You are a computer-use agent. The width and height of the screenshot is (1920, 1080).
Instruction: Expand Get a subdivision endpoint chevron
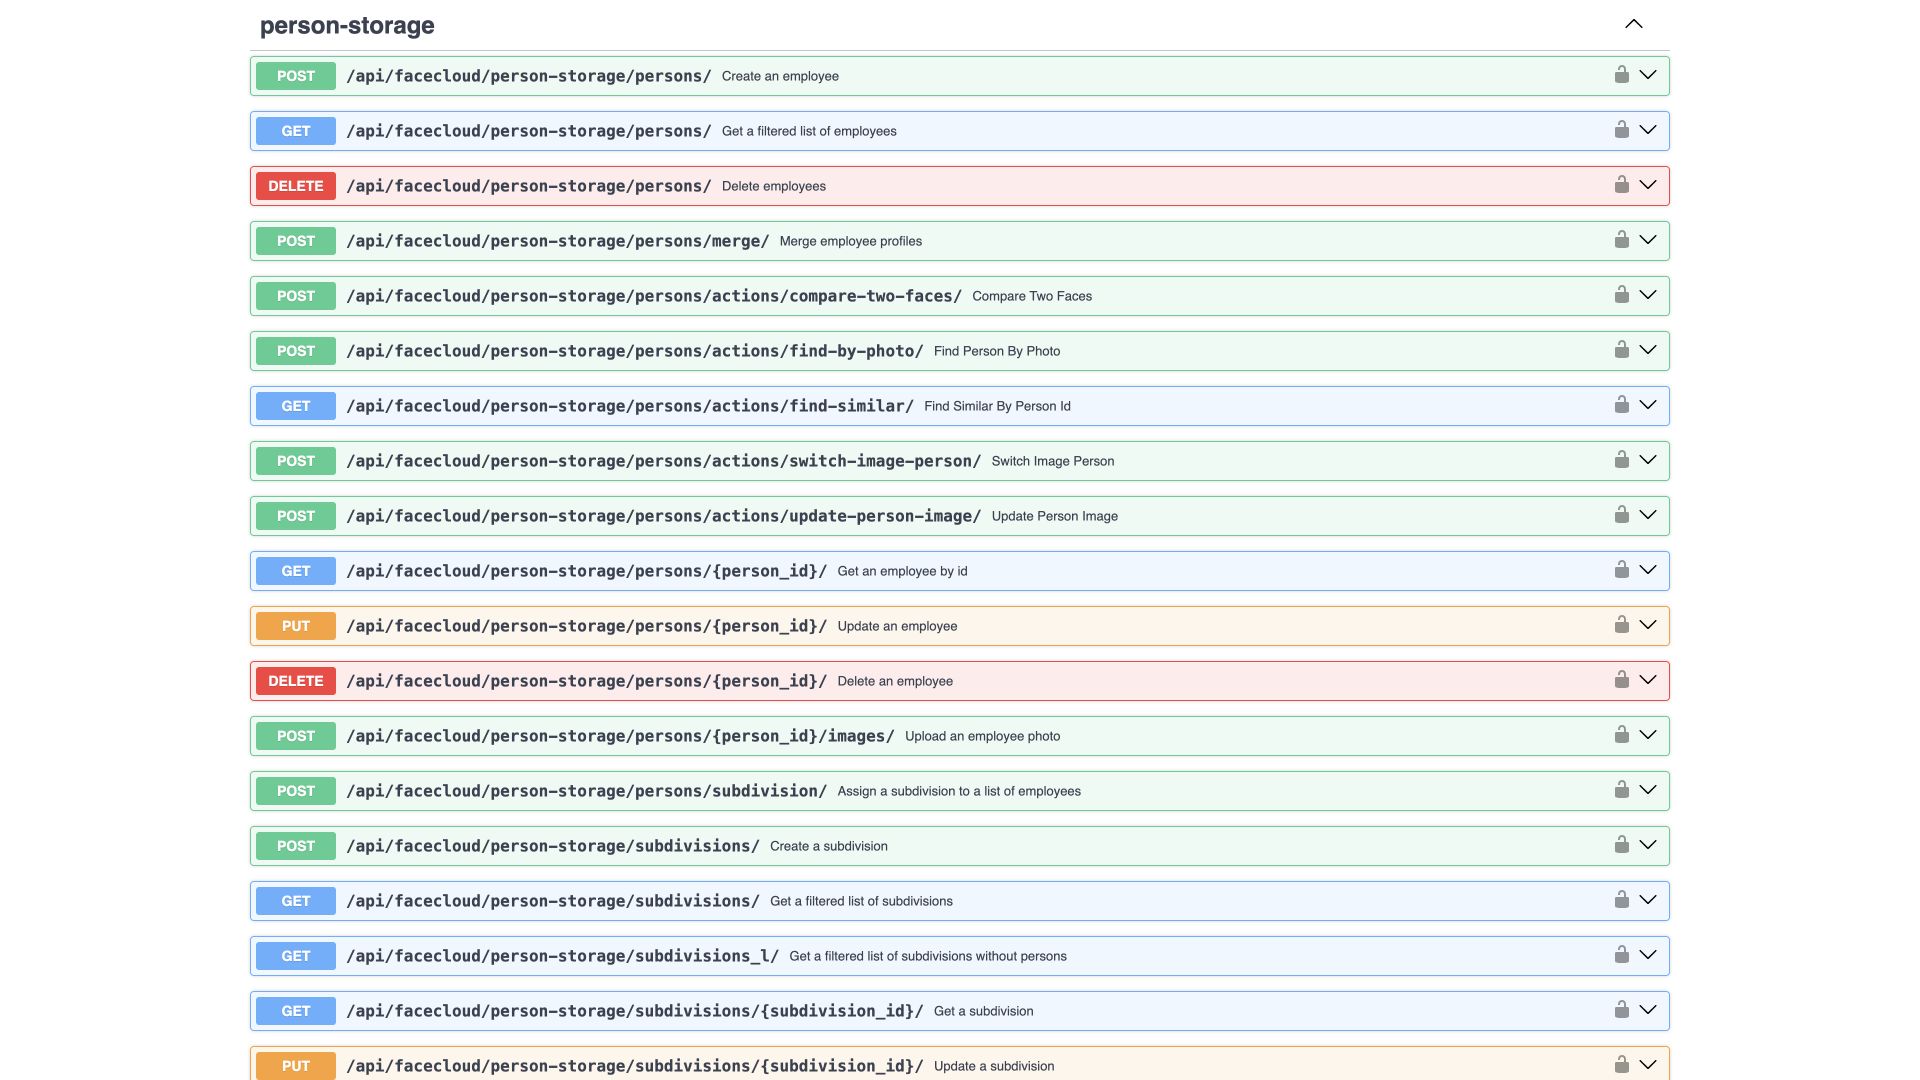click(1648, 1010)
